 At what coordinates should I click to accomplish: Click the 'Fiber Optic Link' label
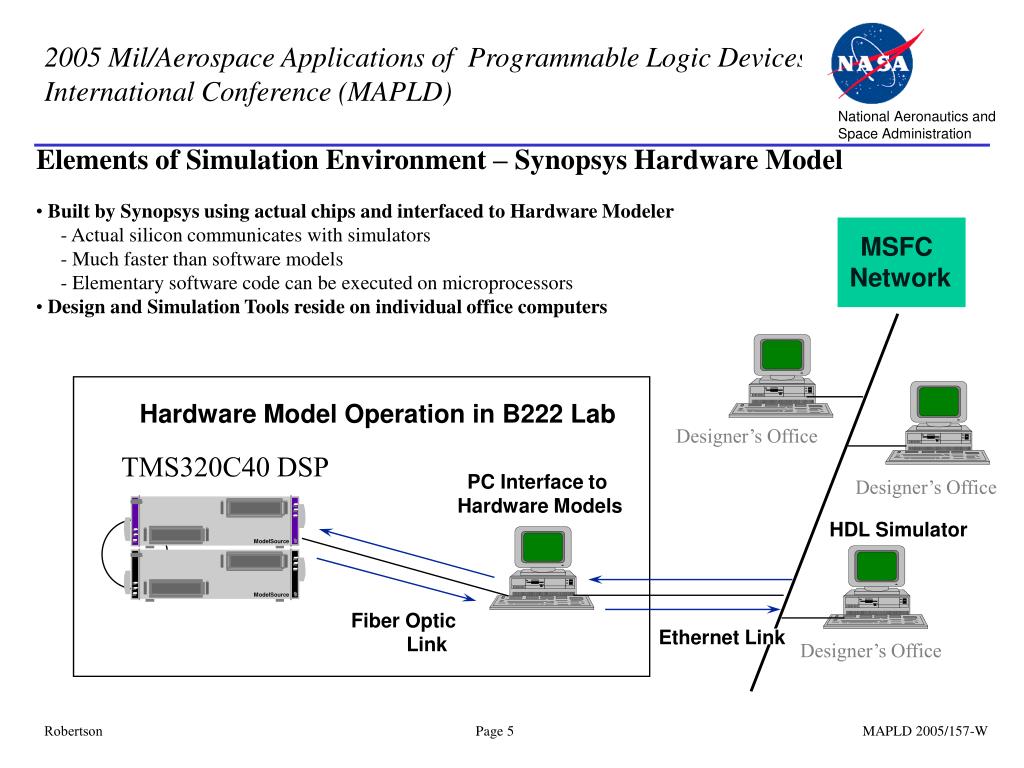[x=403, y=632]
